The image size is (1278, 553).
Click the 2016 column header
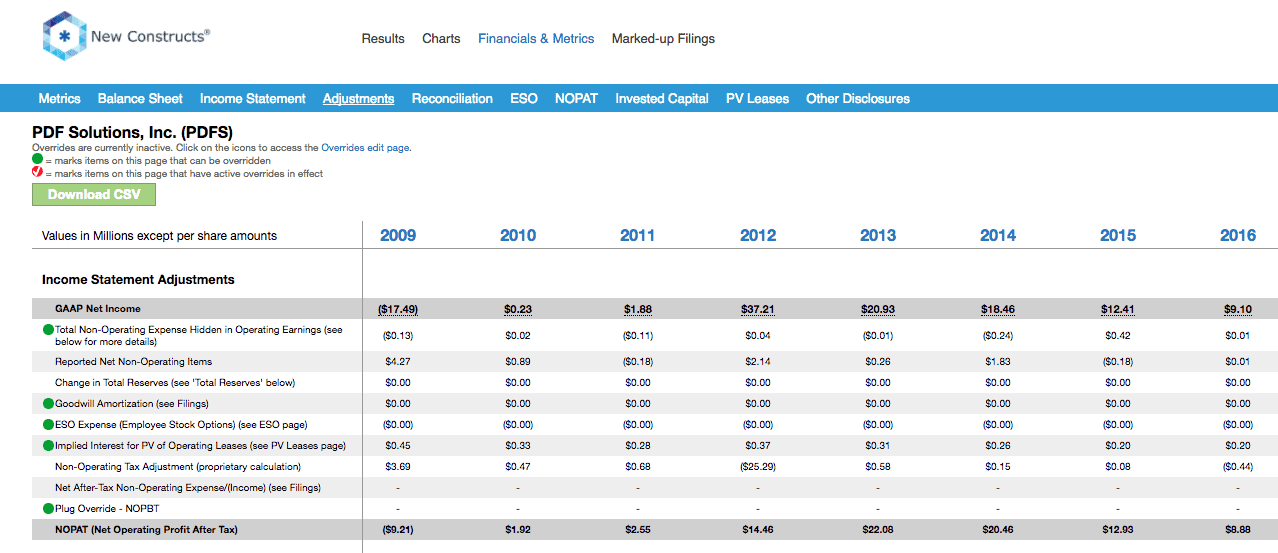tap(1238, 236)
